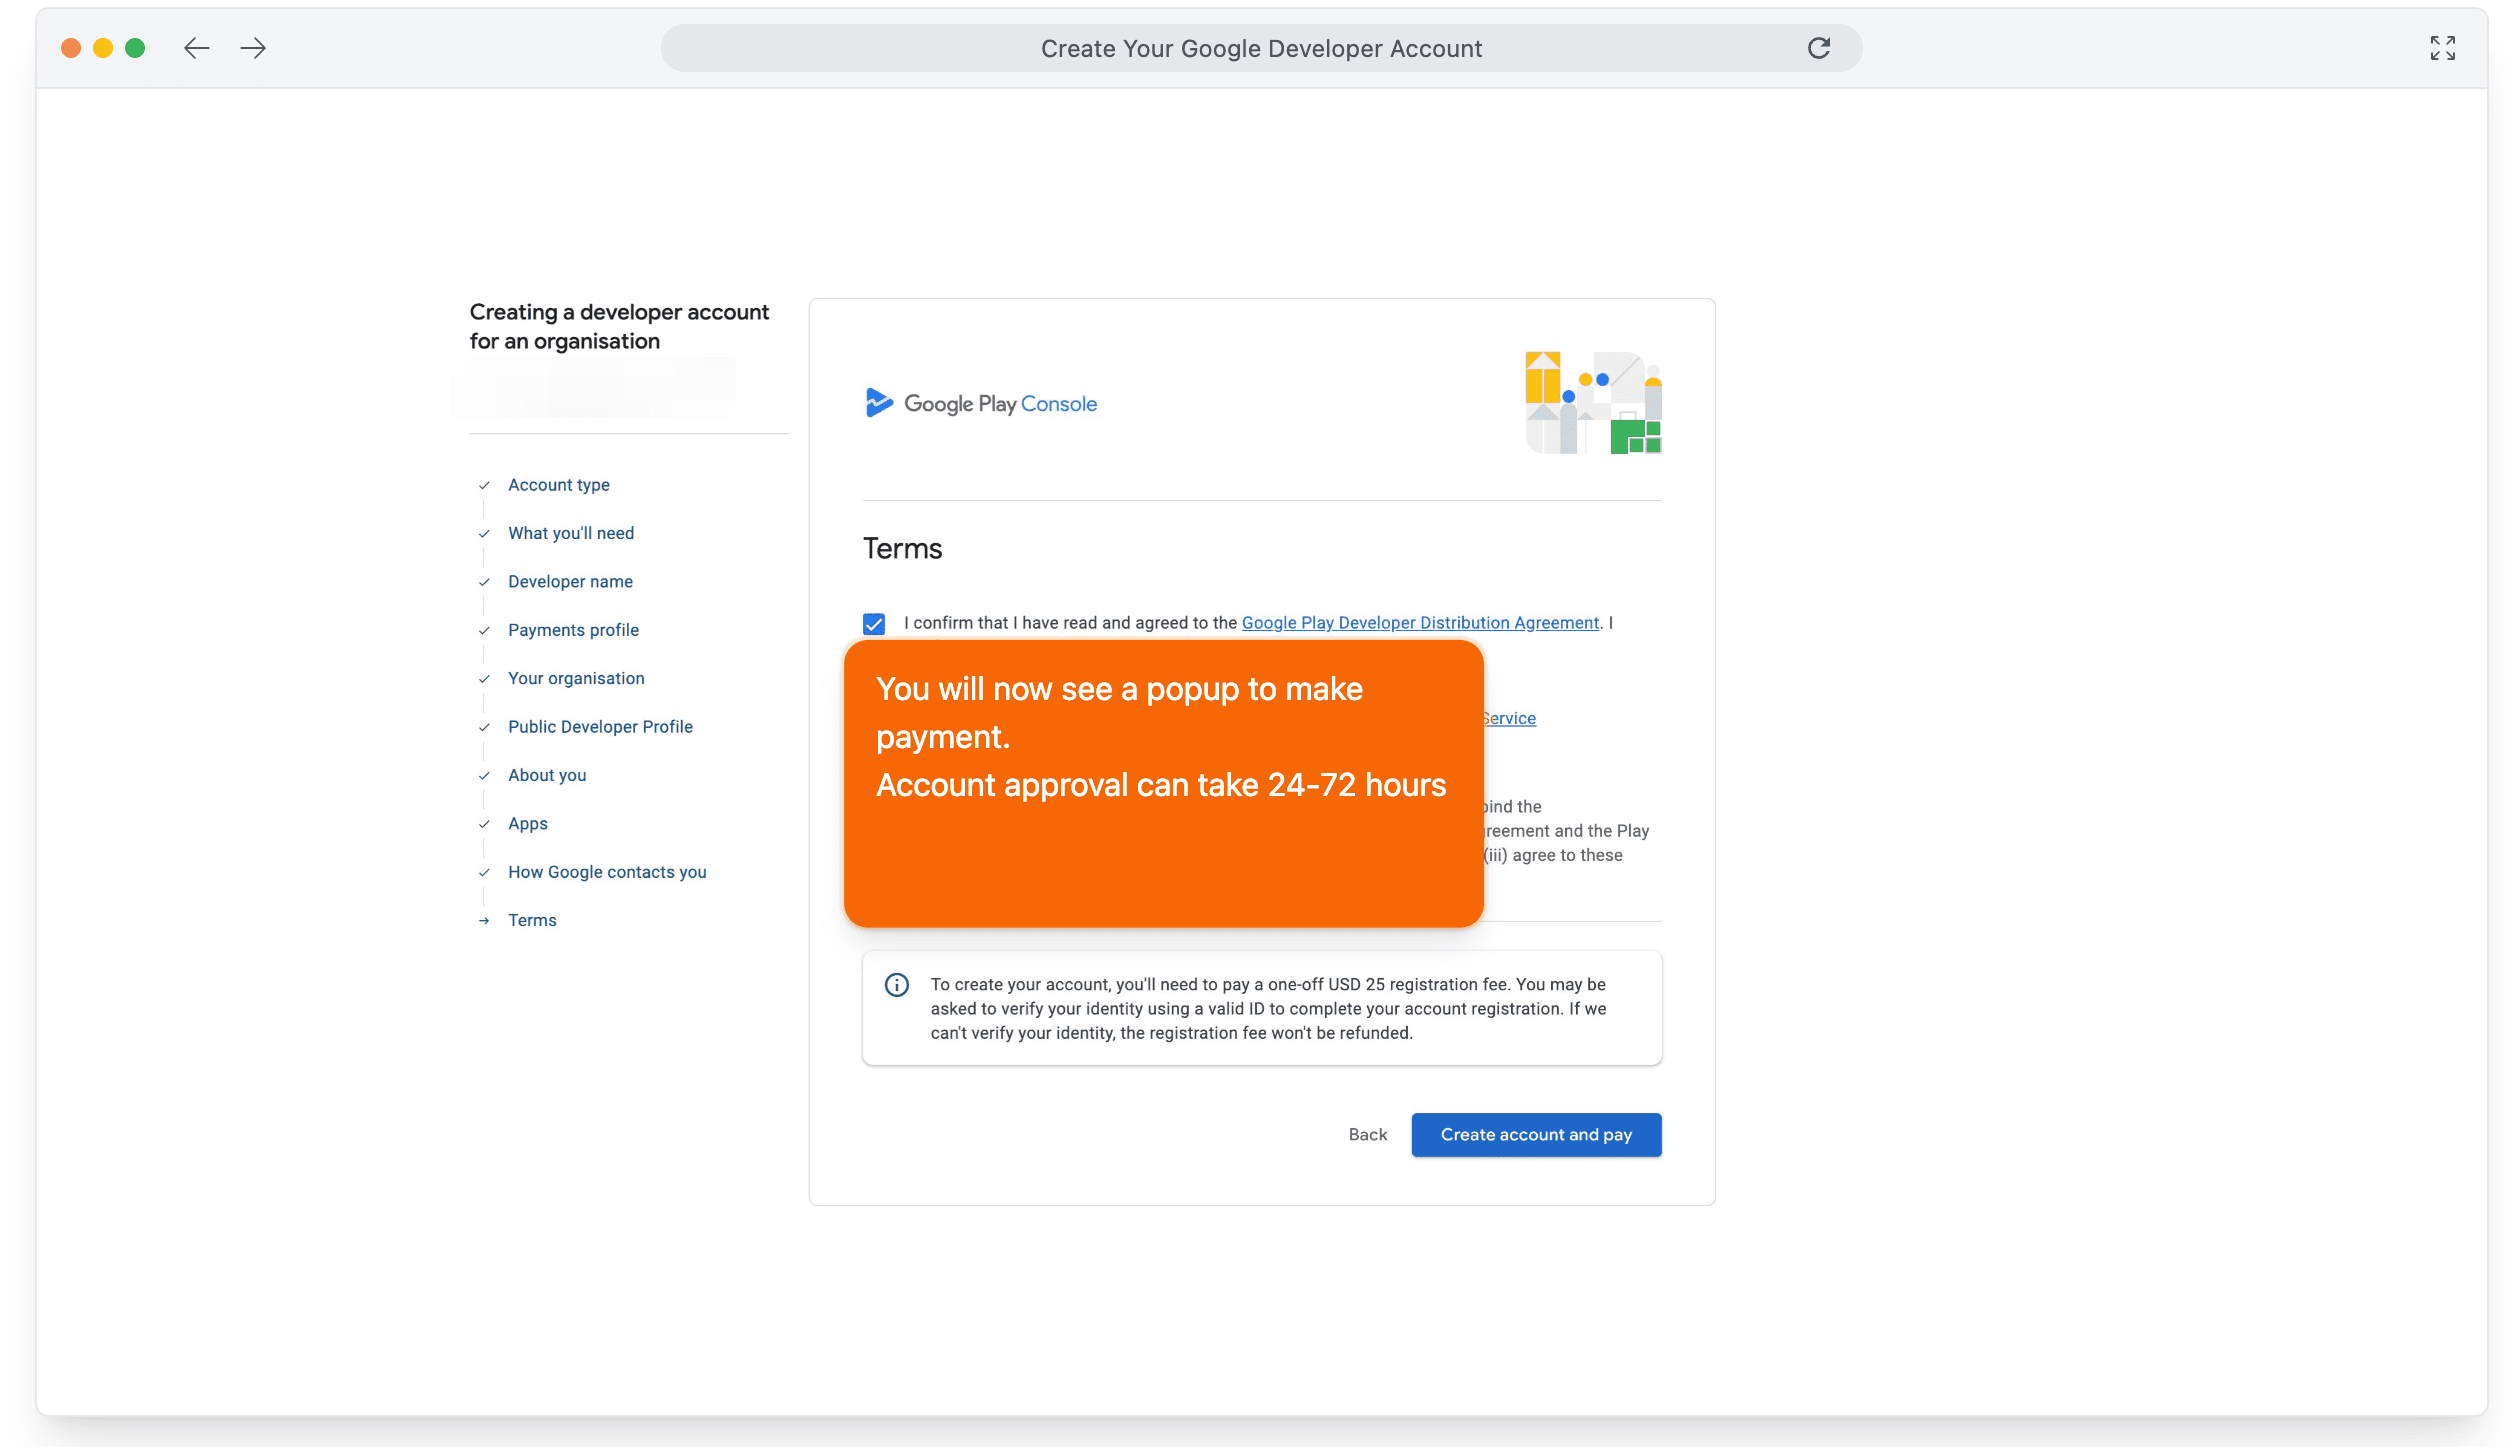Image resolution: width=2513 pixels, height=1447 pixels.
Task: Click the browser back arrow
Action: [x=196, y=48]
